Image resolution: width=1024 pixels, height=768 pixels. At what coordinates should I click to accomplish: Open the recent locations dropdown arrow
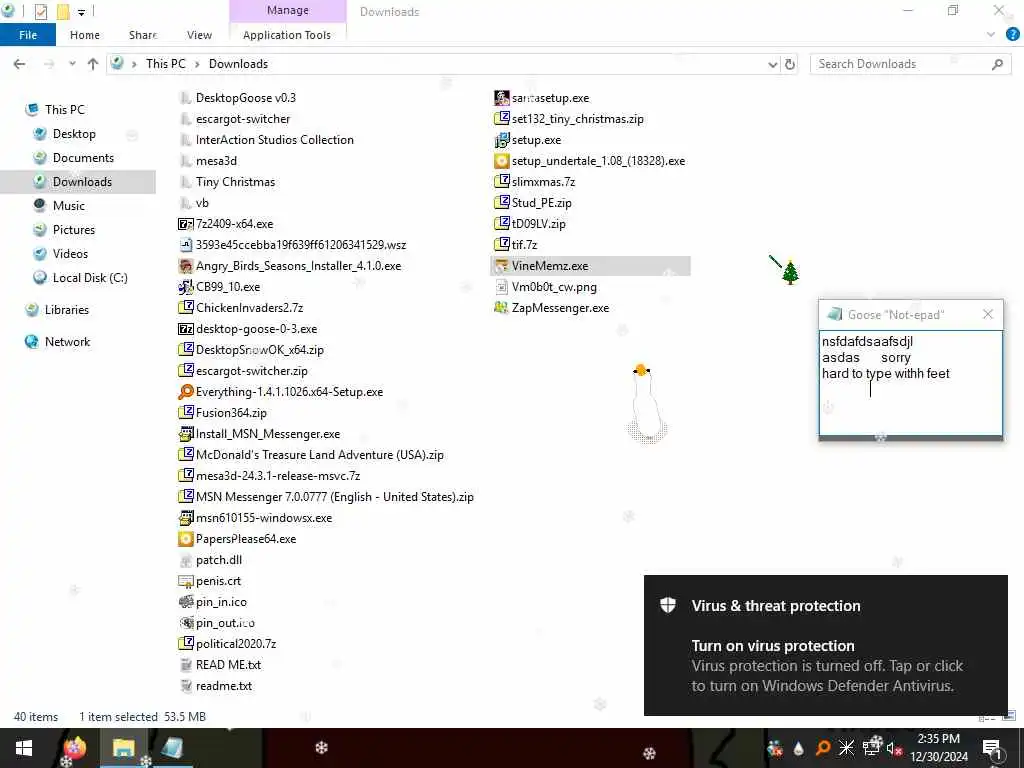pos(72,64)
